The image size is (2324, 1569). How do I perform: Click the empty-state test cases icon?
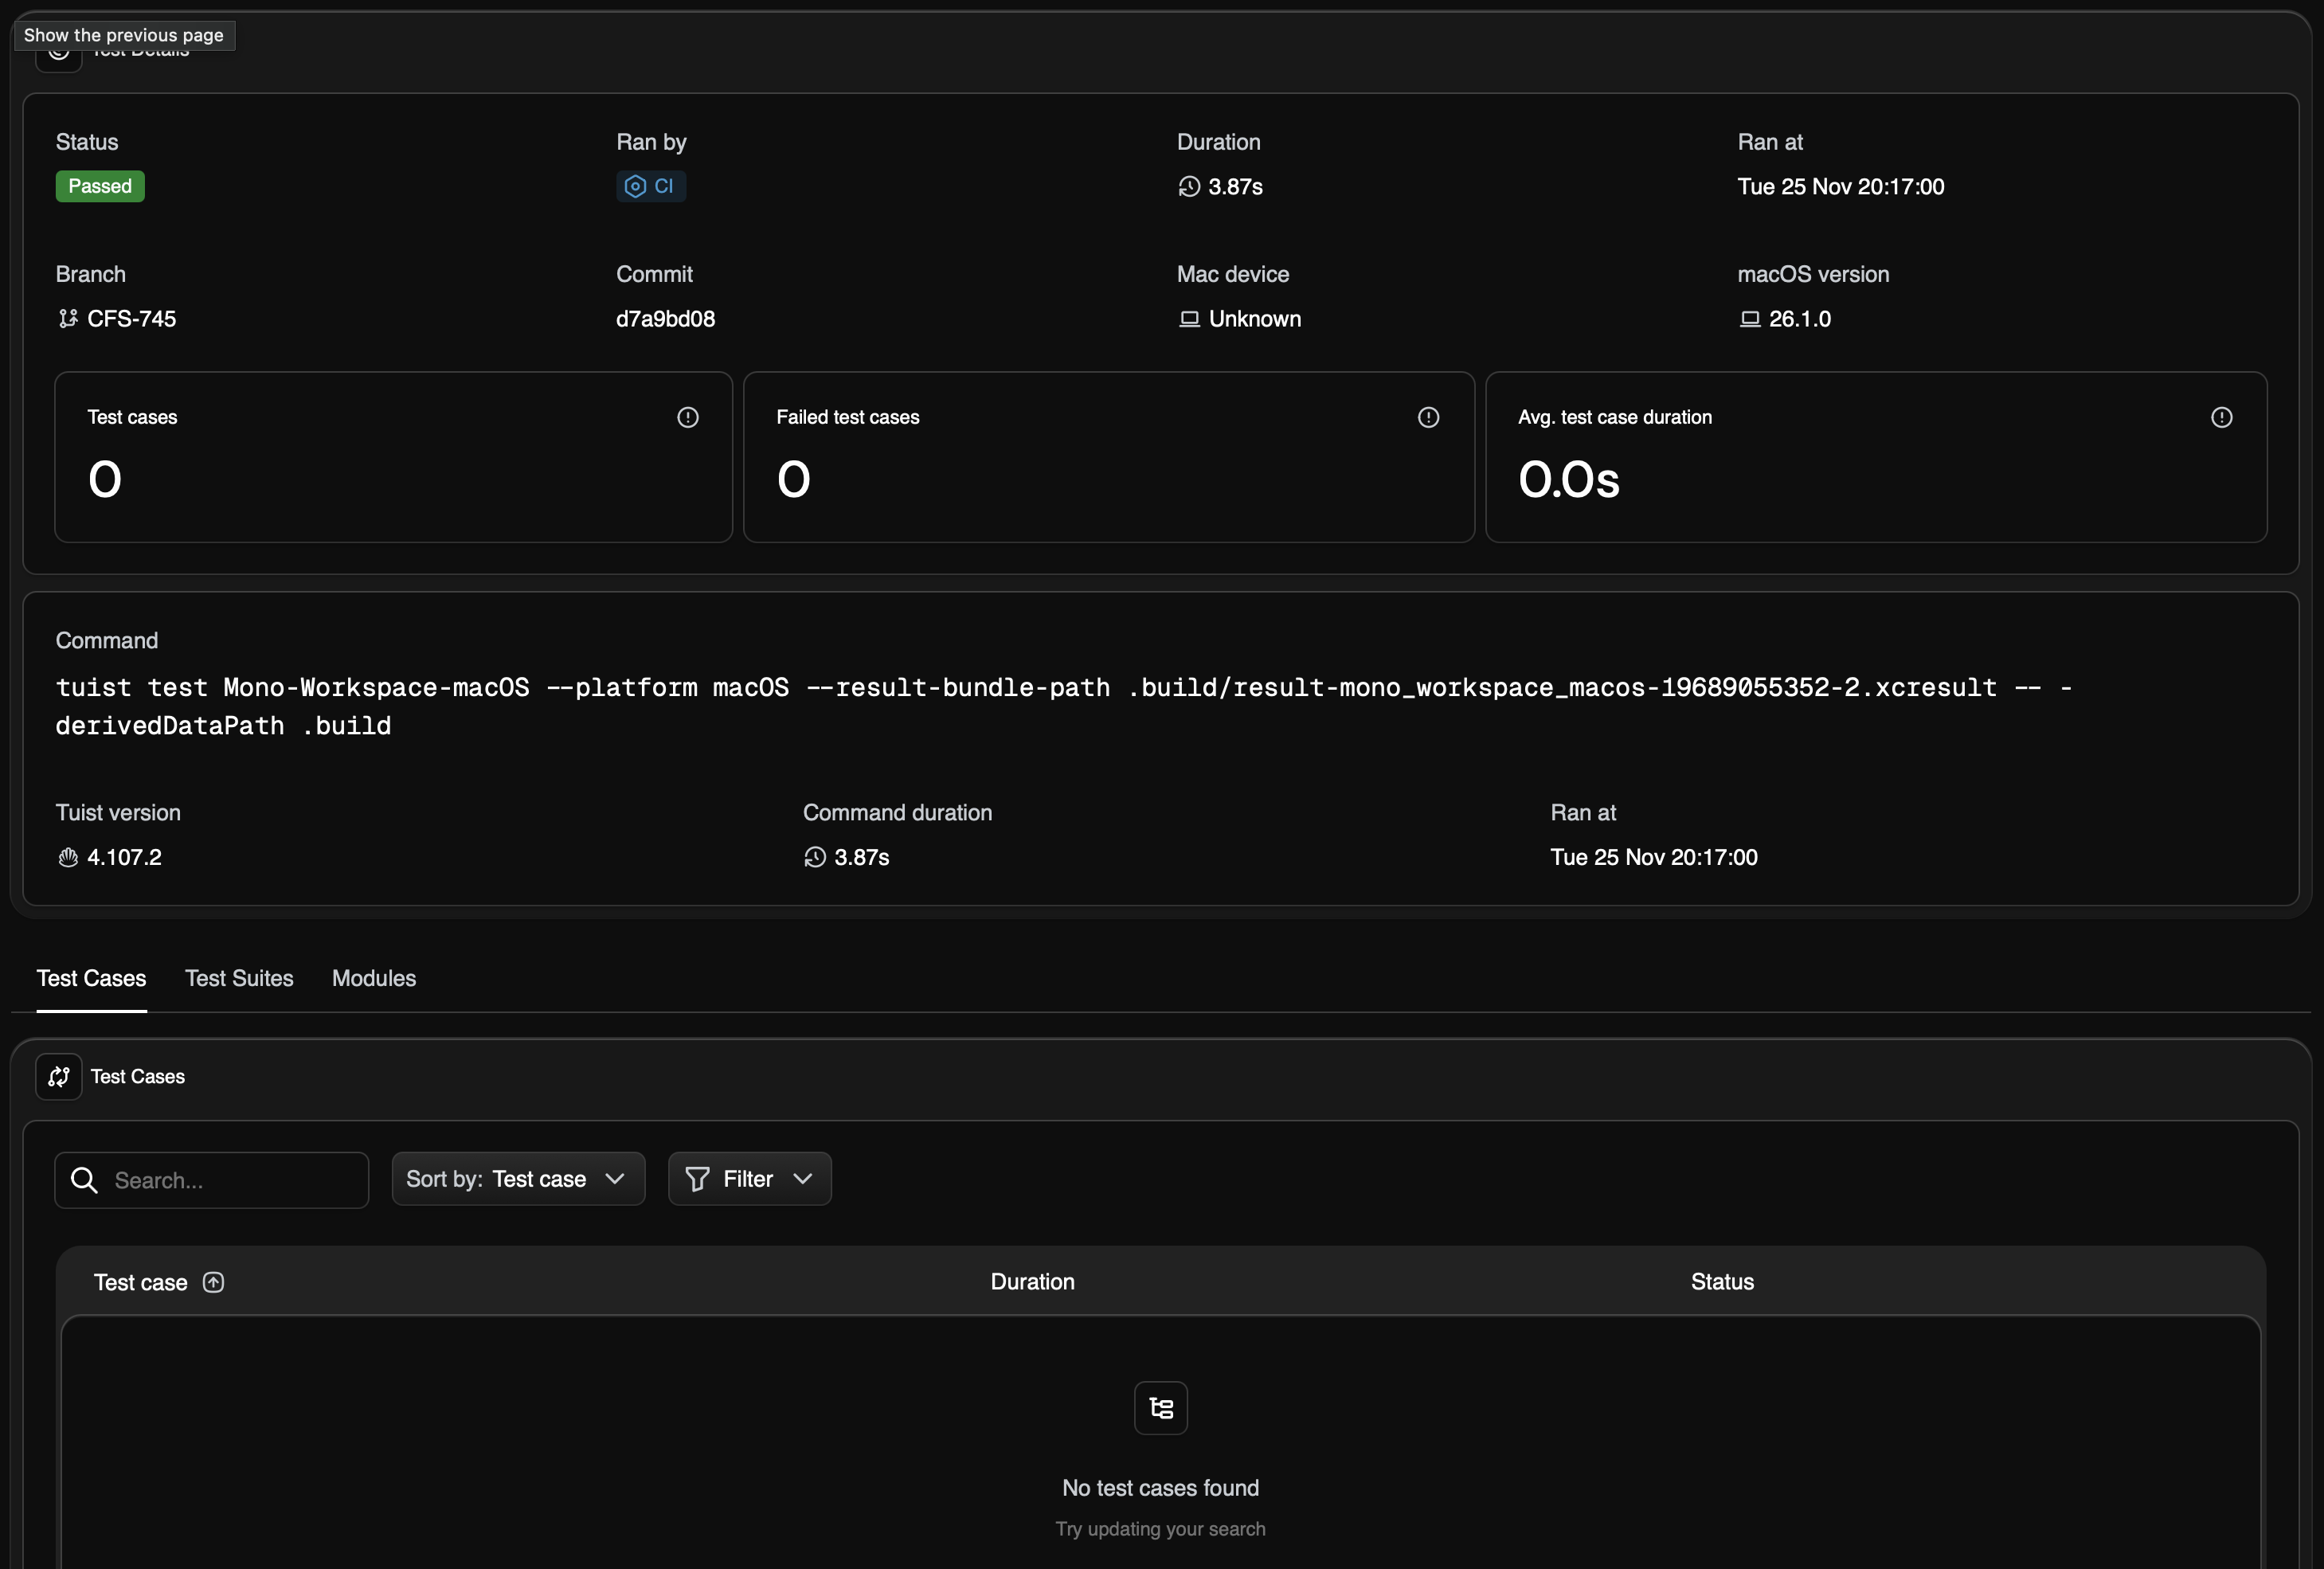click(x=1160, y=1408)
